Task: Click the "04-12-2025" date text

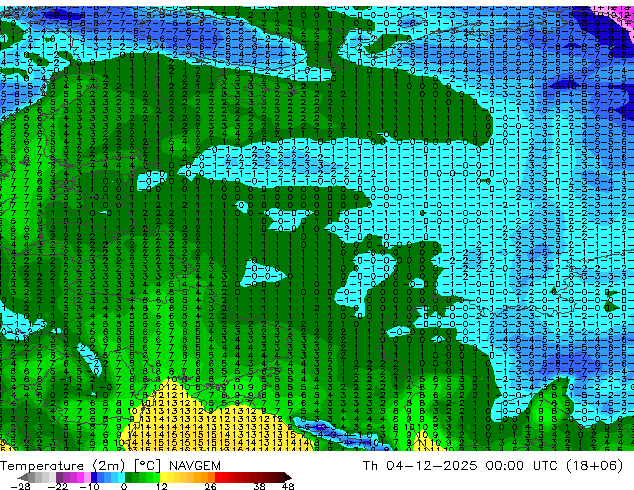Action: pos(431,466)
